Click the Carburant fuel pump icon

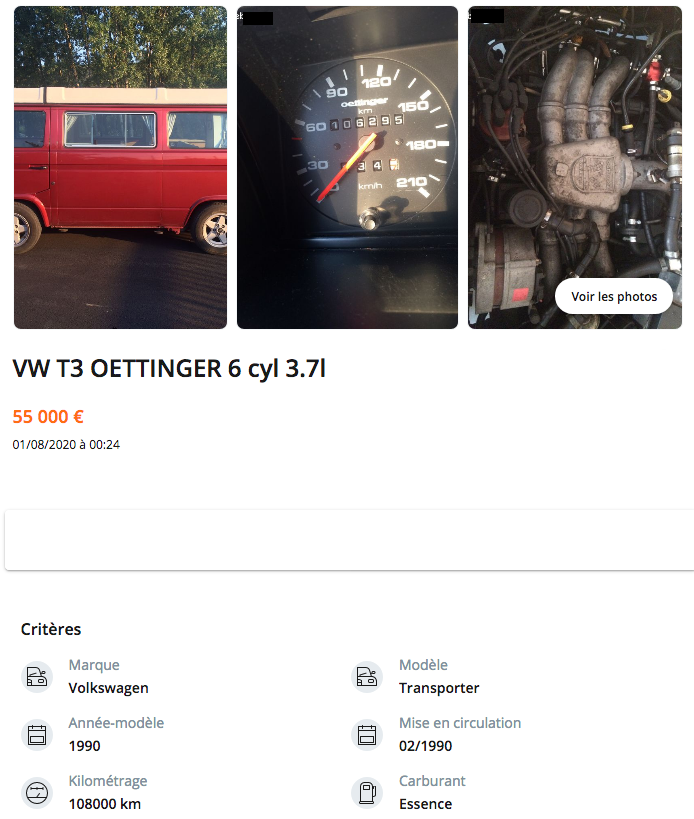pos(367,793)
